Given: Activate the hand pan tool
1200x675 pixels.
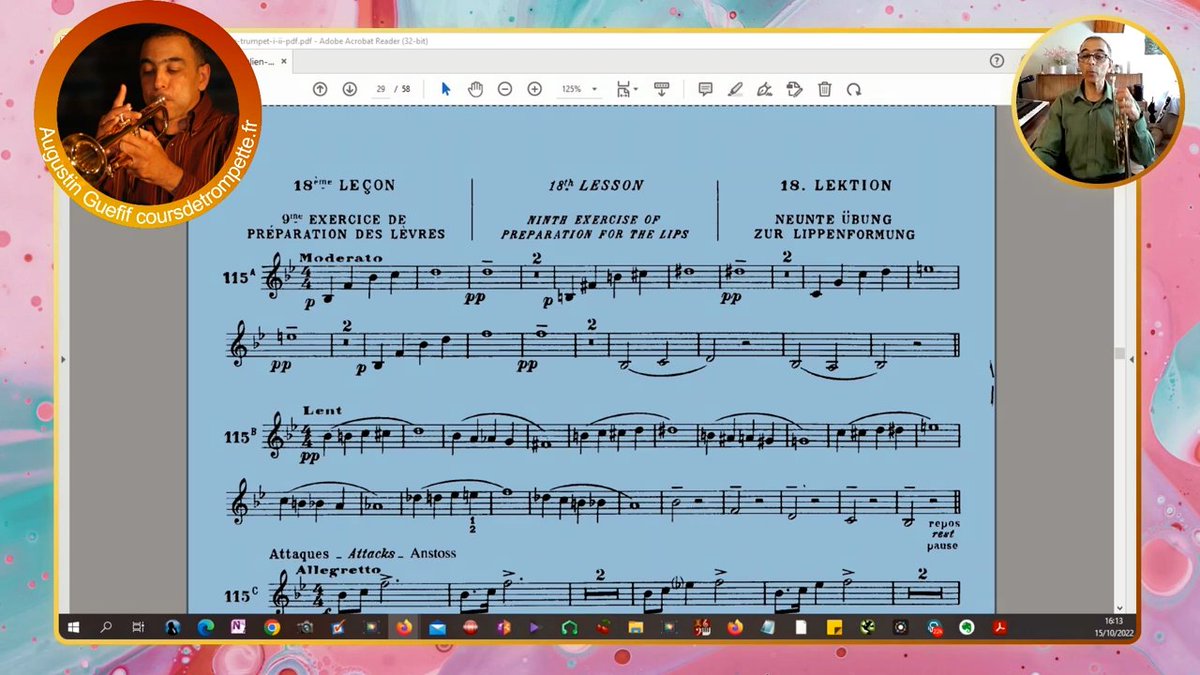Looking at the screenshot, I should click(475, 89).
